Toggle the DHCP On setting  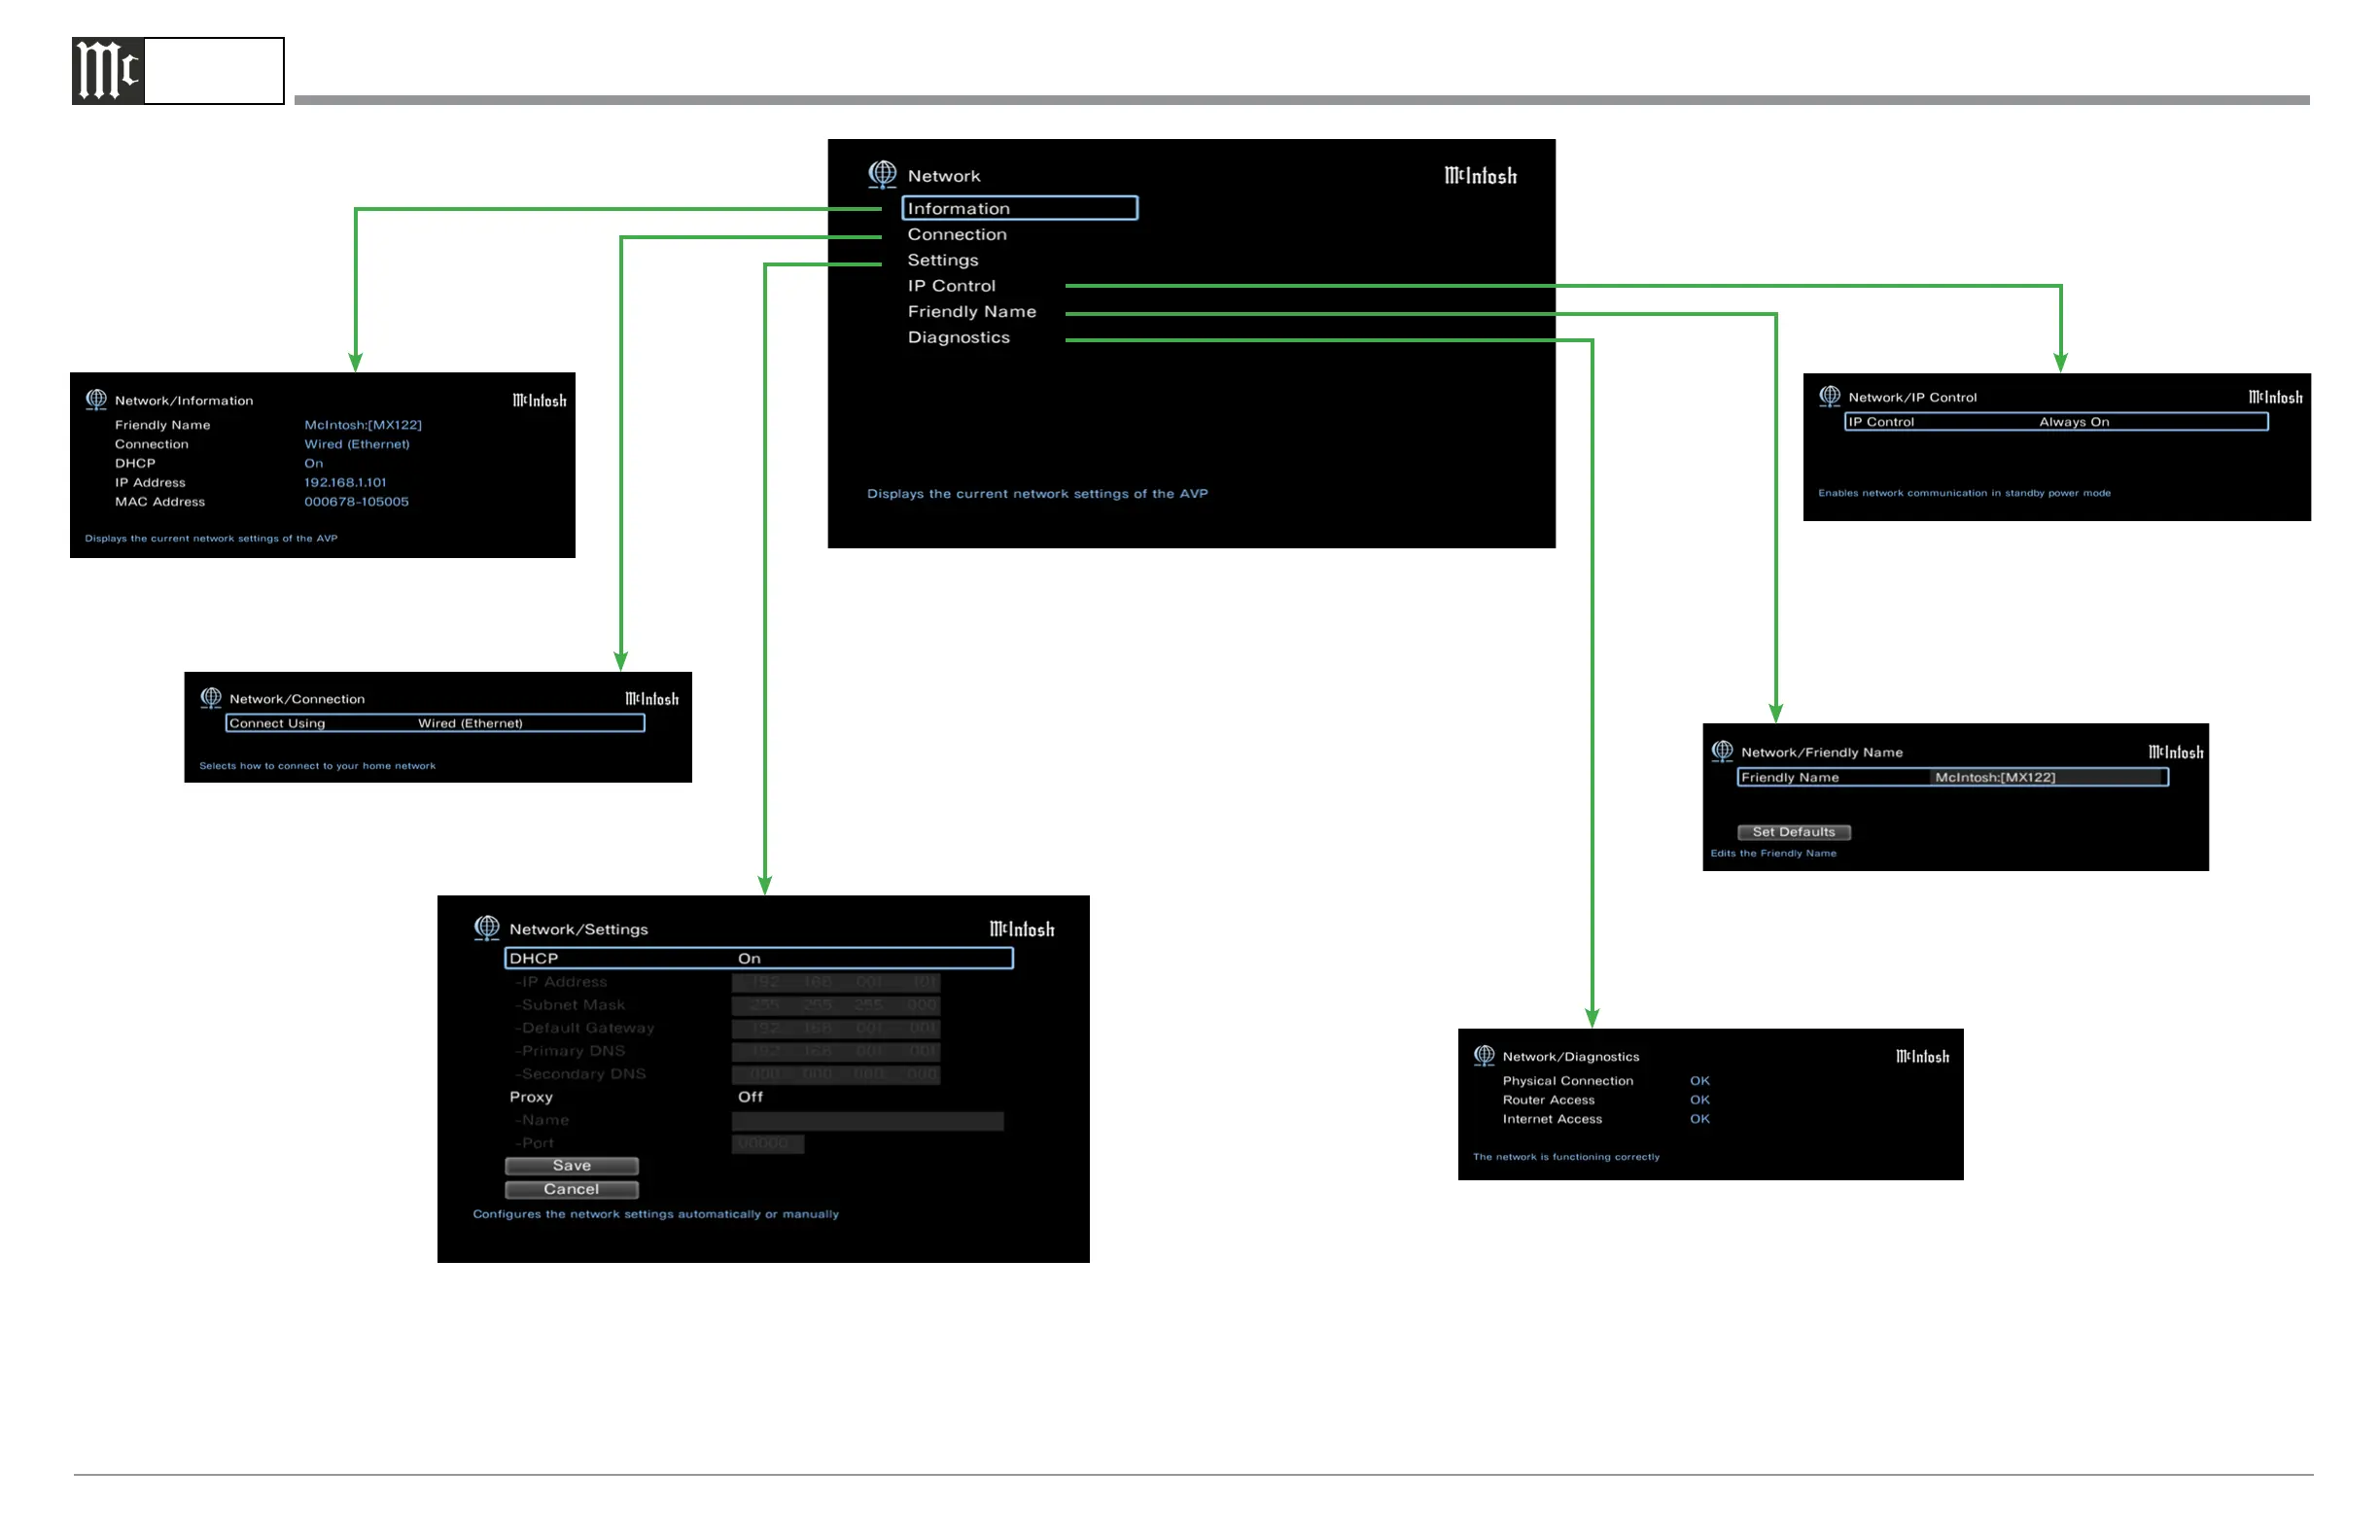pos(758,958)
